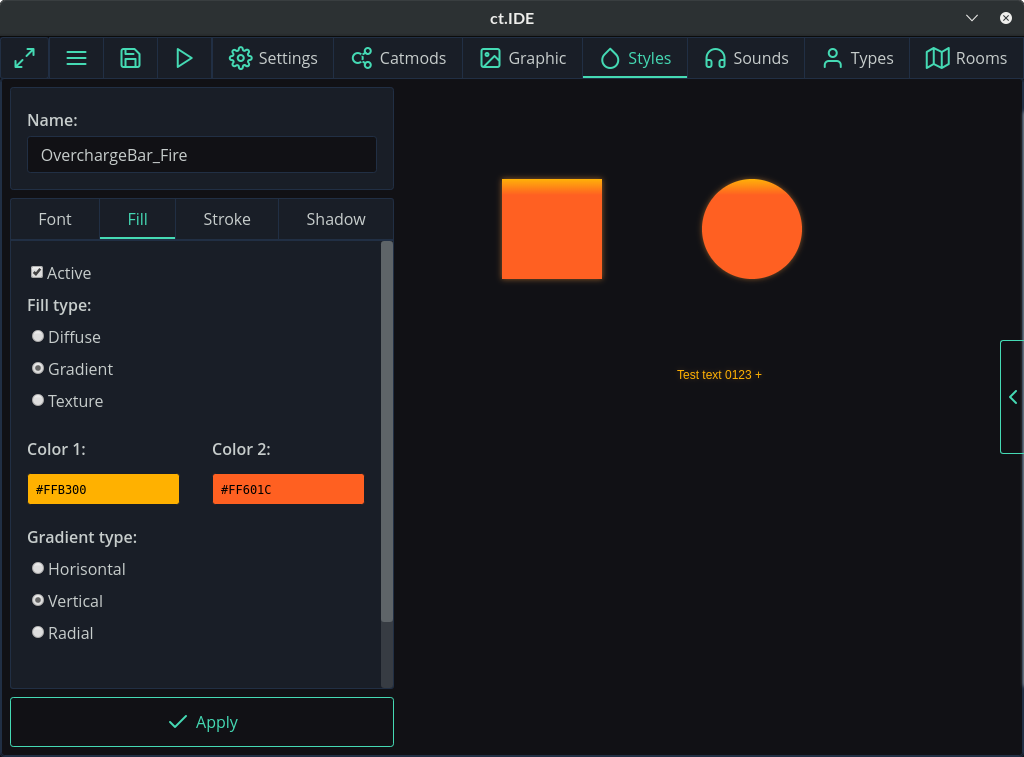Choose Texture fill type

pos(38,400)
